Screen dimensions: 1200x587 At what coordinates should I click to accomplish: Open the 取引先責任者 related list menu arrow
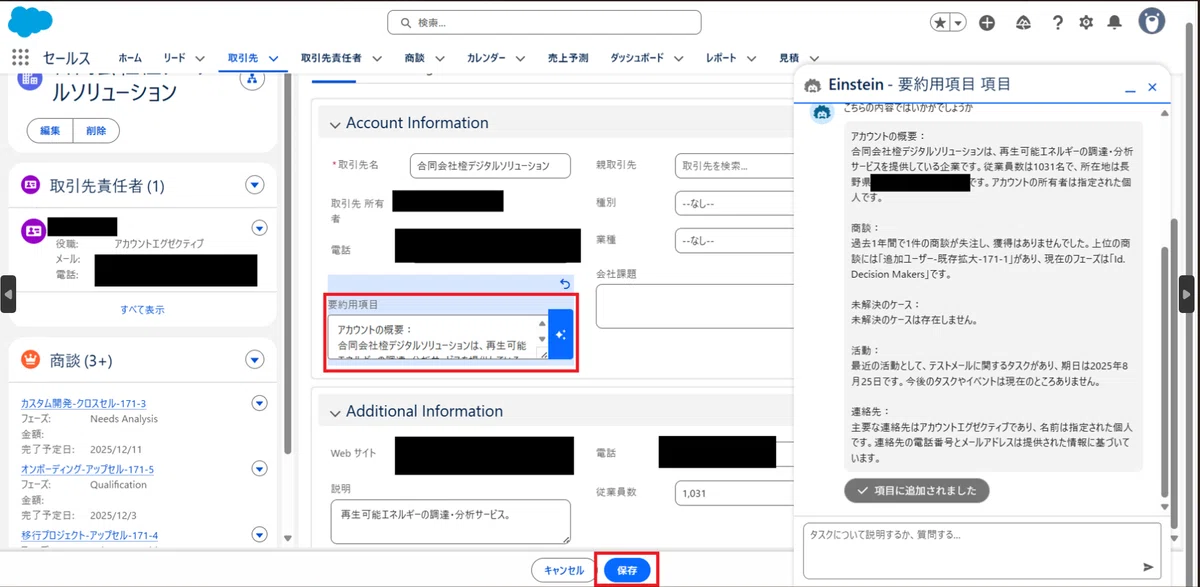point(254,185)
